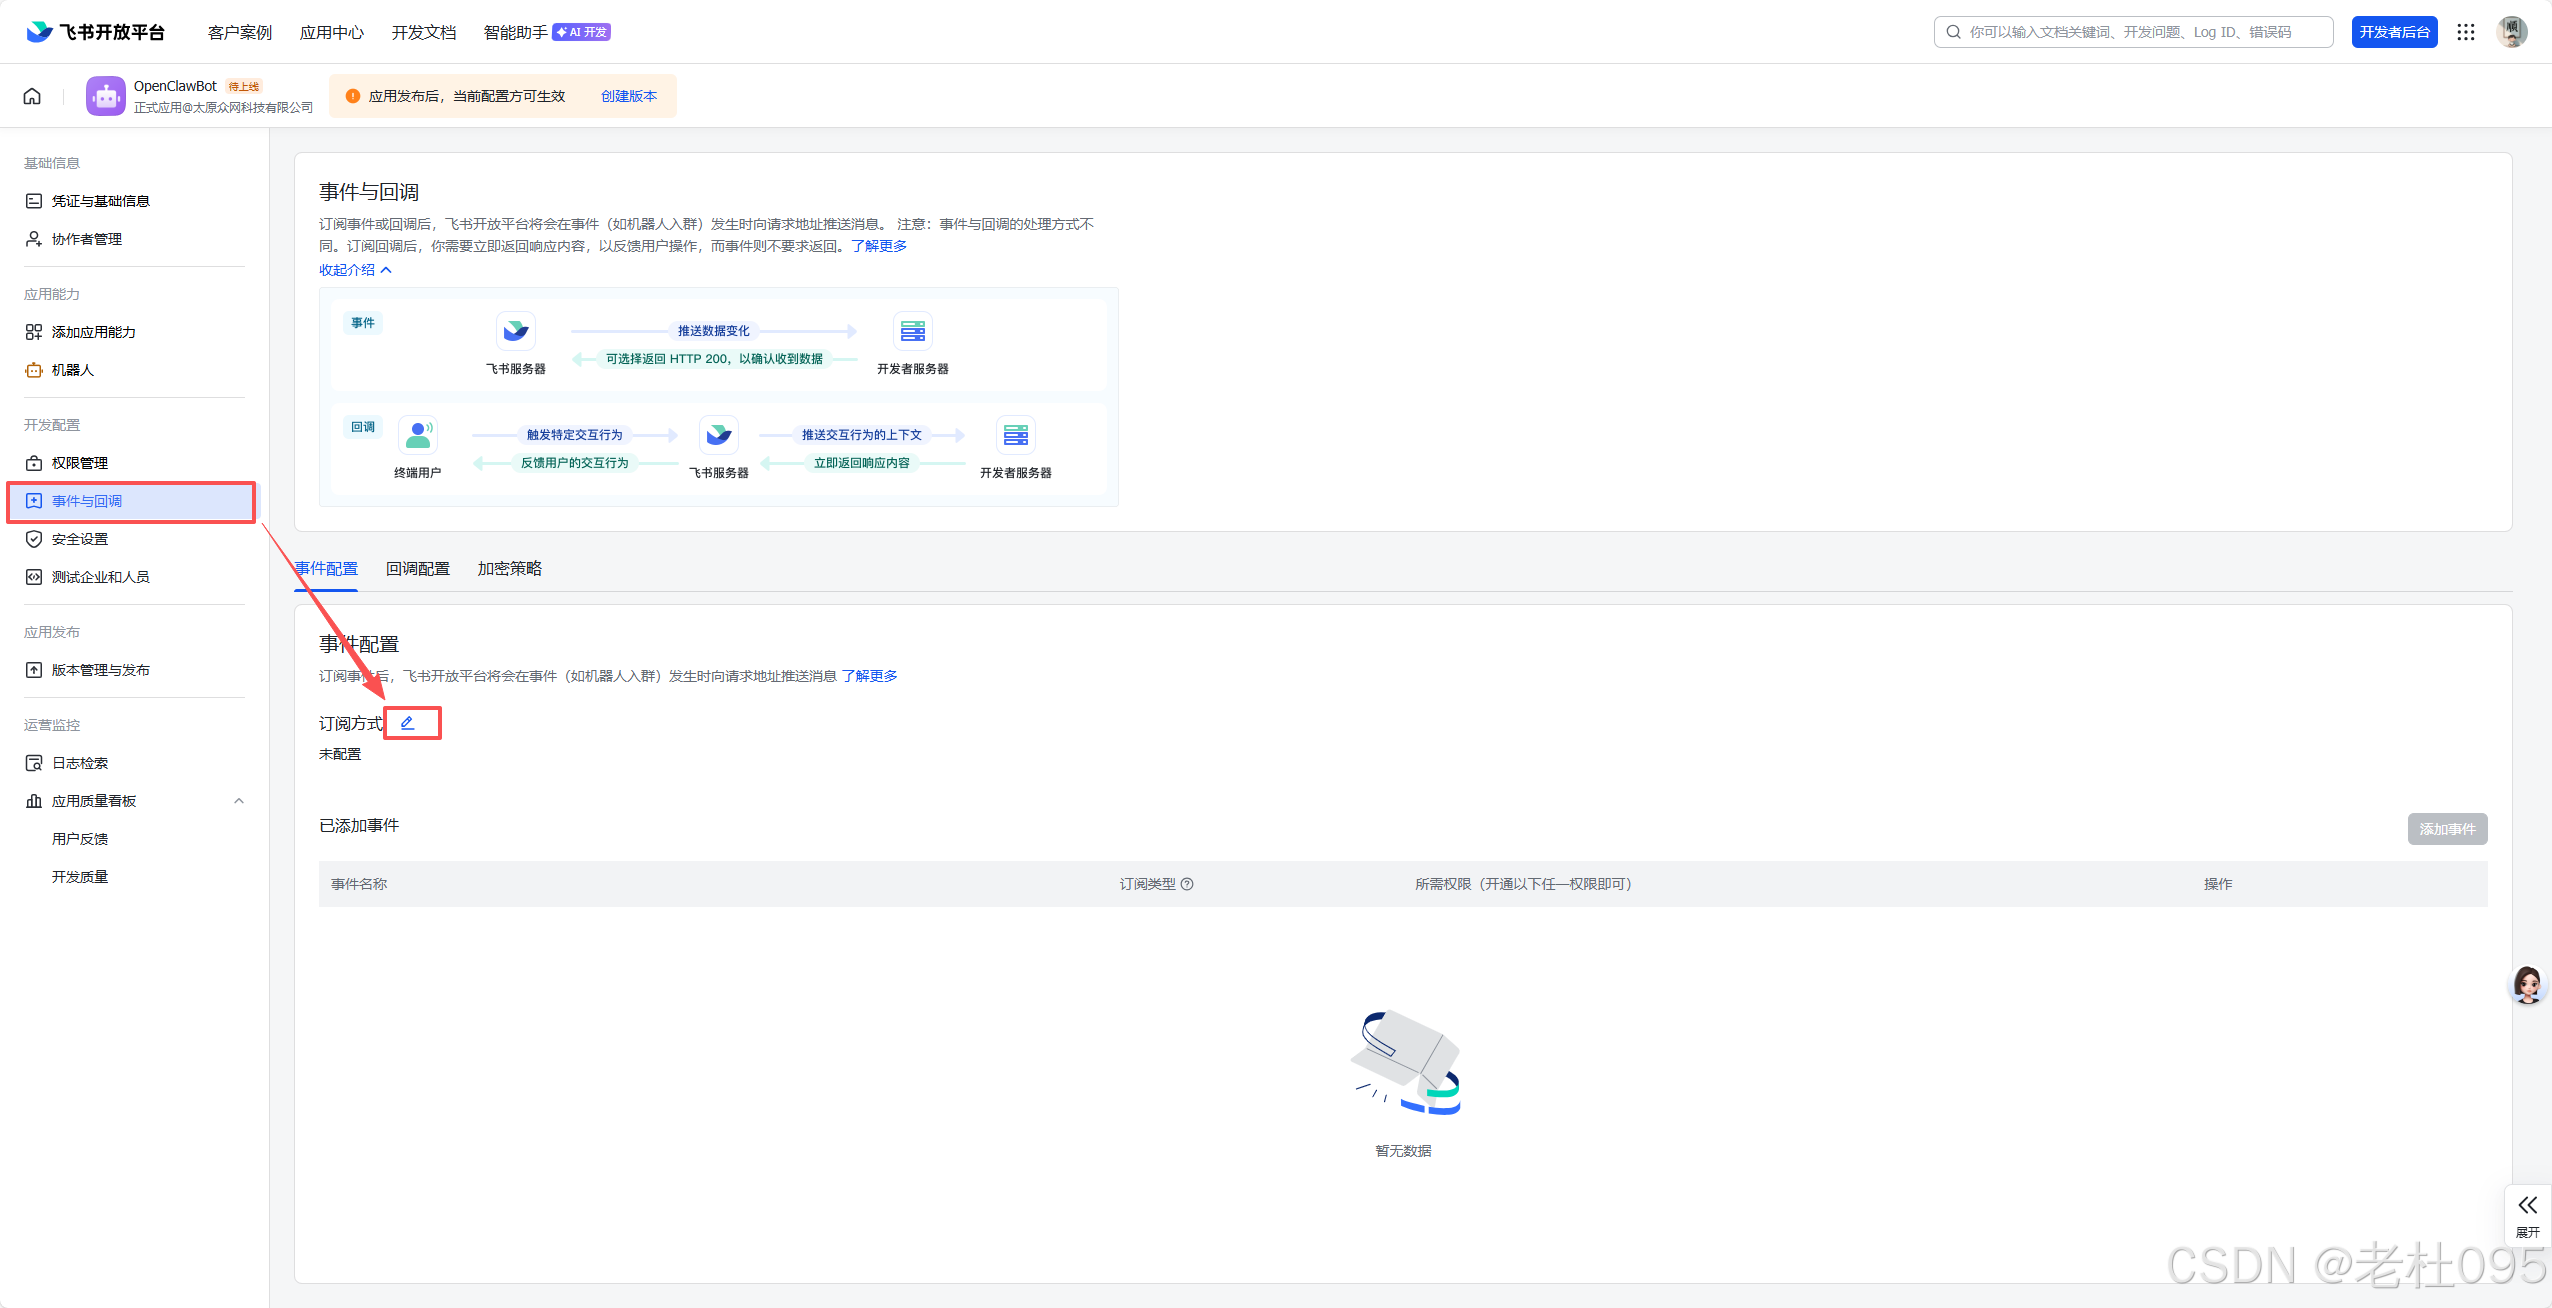Open 开发文档 in the top navigation
Image resolution: width=2552 pixels, height=1308 pixels.
[x=424, y=32]
